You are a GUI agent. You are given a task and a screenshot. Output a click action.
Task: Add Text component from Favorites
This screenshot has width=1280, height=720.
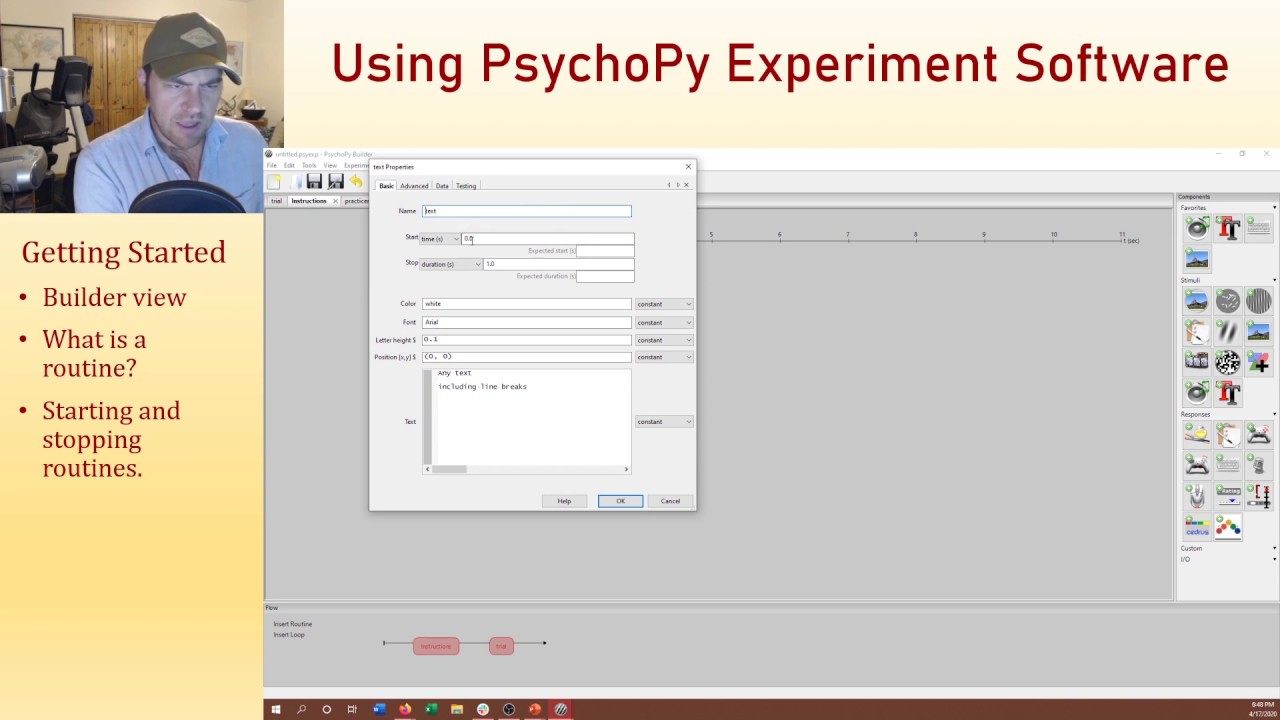click(x=1228, y=228)
